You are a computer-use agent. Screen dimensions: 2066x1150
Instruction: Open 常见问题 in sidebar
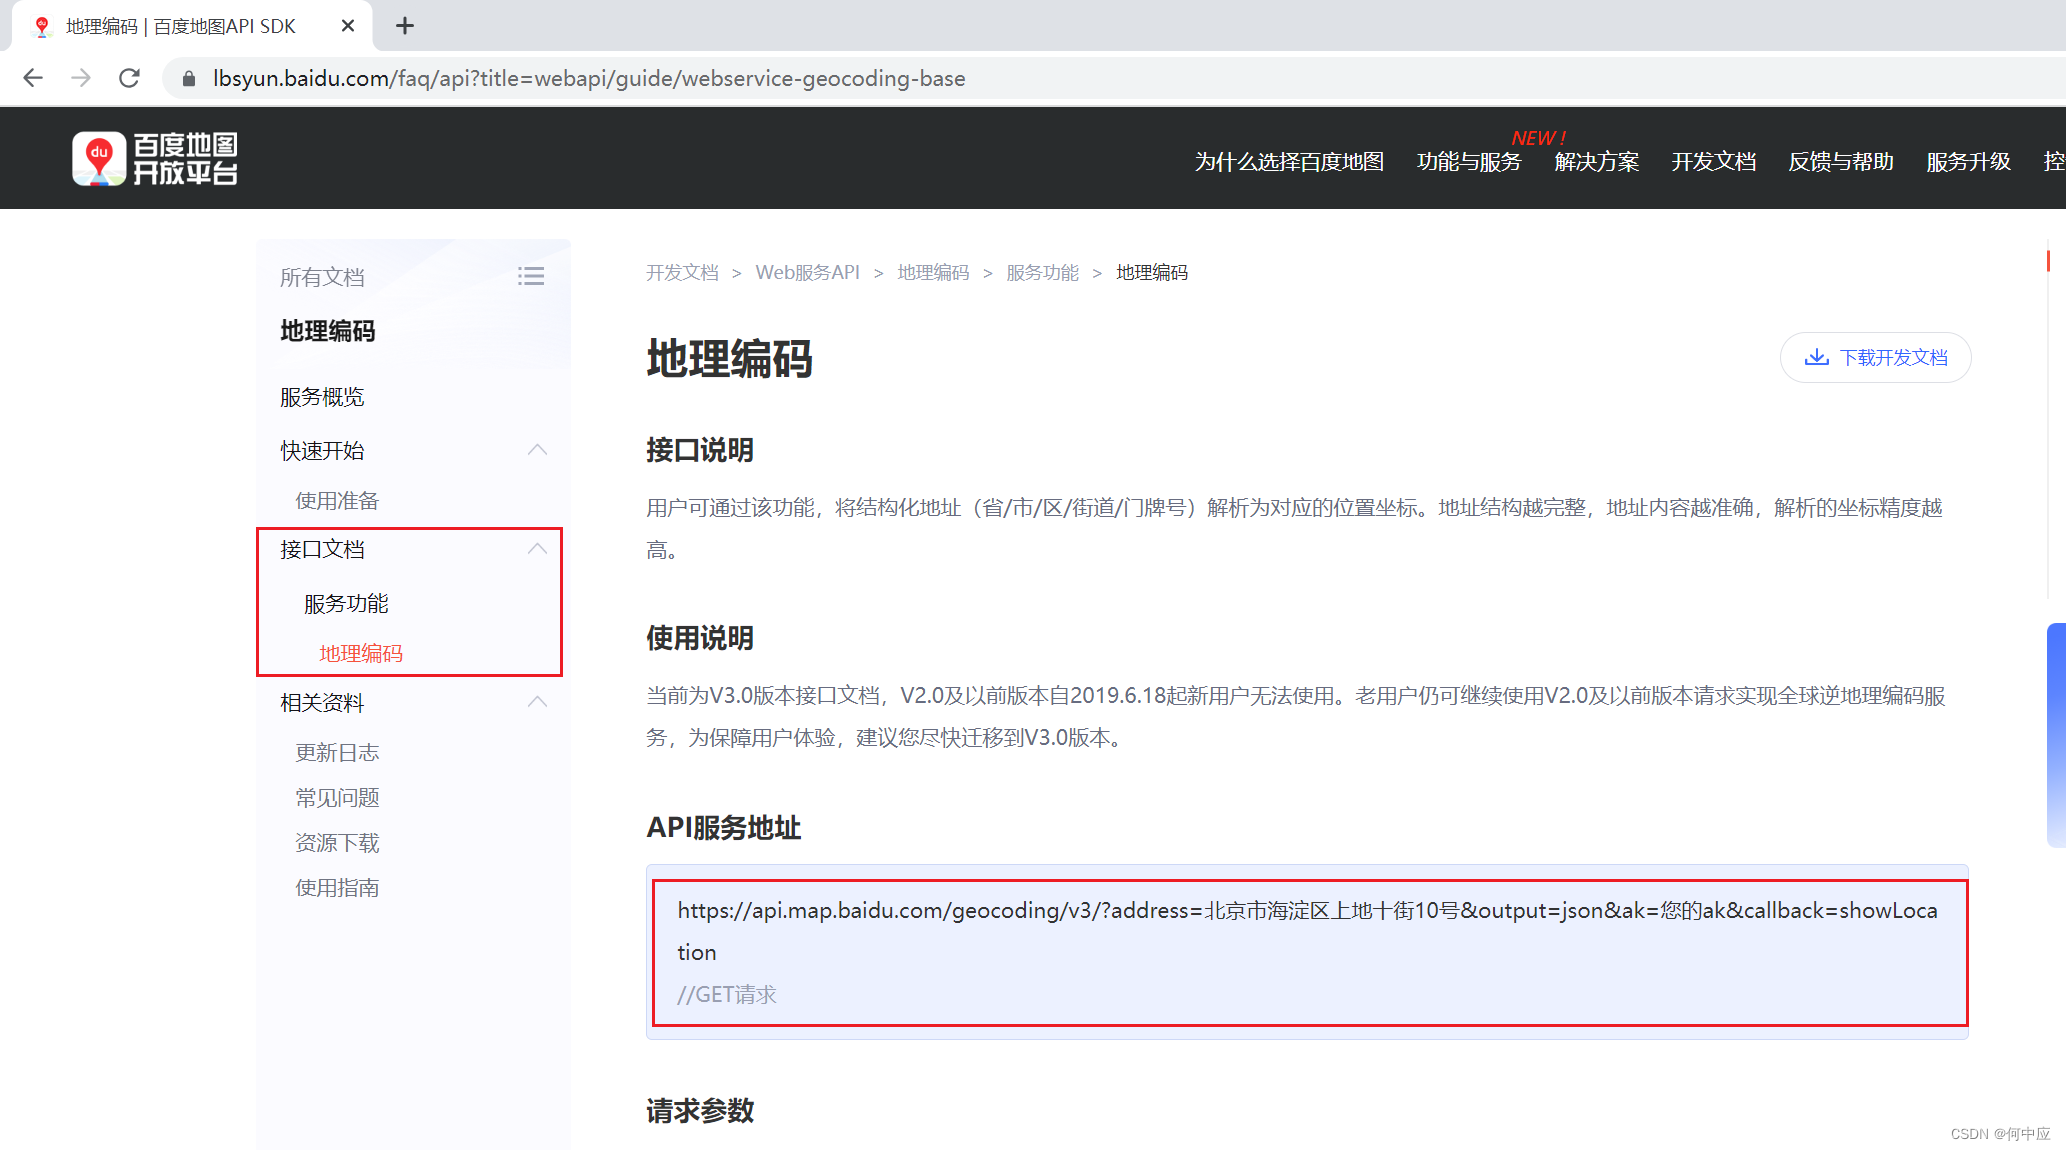click(337, 797)
